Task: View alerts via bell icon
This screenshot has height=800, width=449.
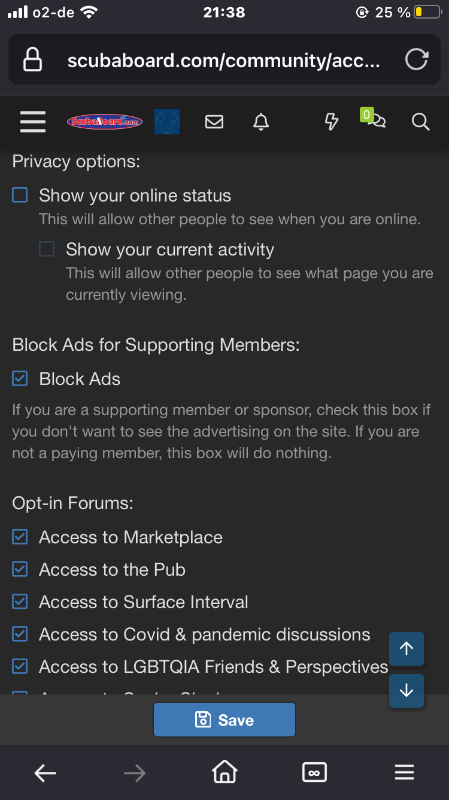Action: click(x=261, y=121)
